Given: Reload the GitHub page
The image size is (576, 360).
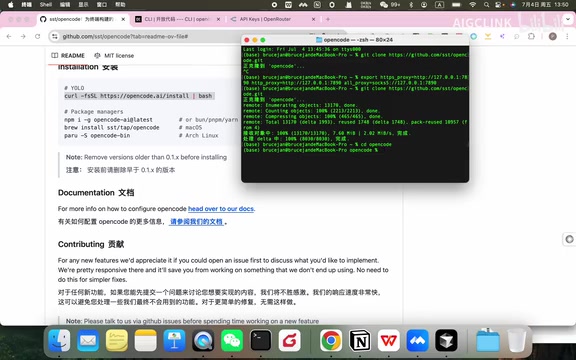Looking at the screenshot, I should click(x=37, y=36).
